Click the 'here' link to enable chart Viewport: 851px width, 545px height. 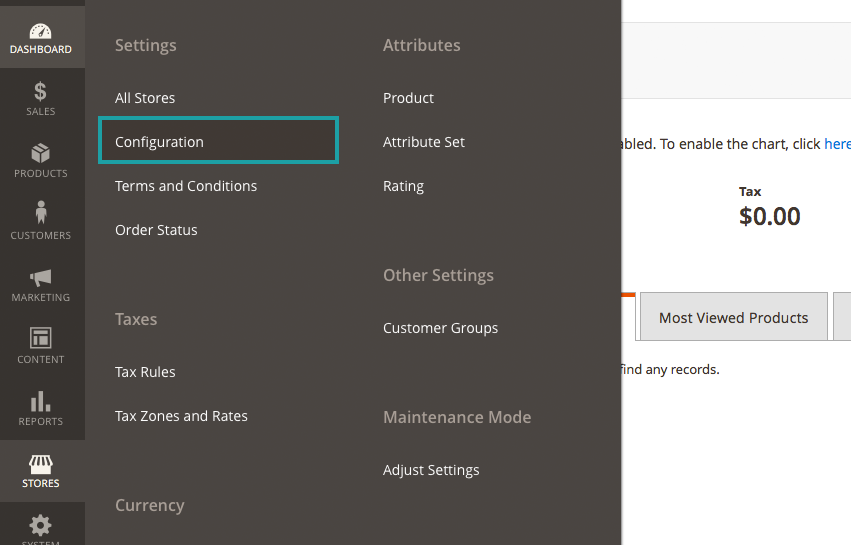point(837,144)
